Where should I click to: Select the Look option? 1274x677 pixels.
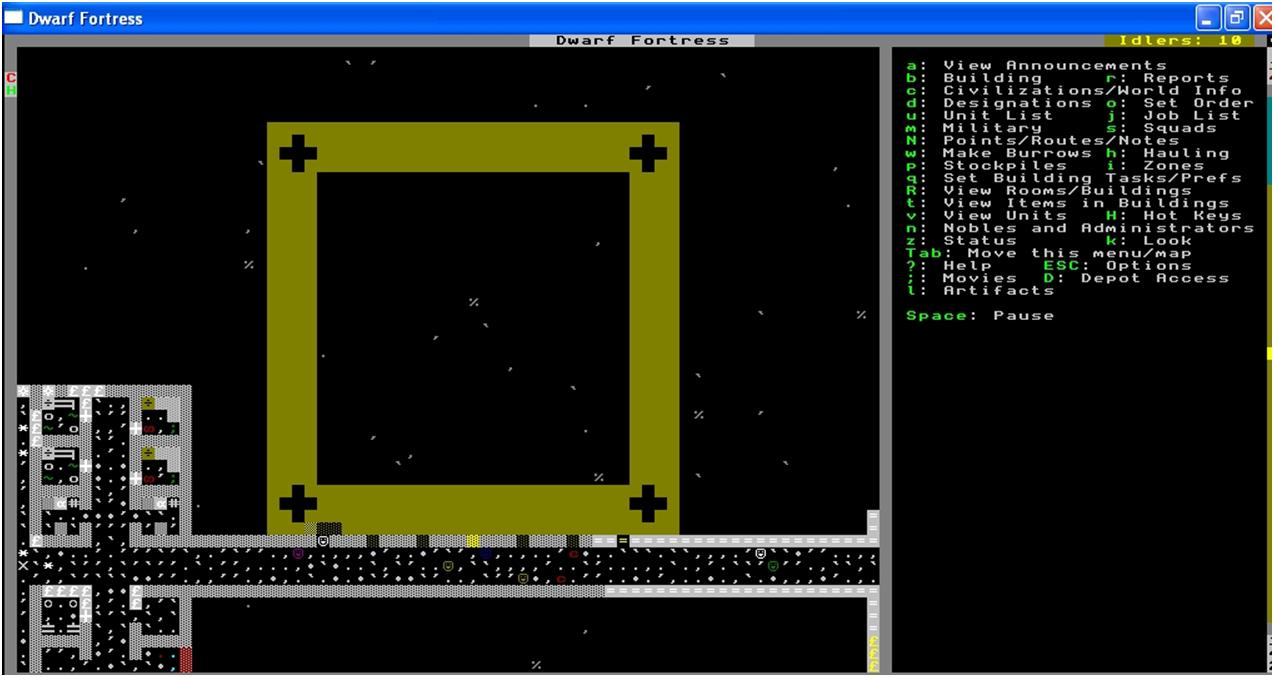1149,241
